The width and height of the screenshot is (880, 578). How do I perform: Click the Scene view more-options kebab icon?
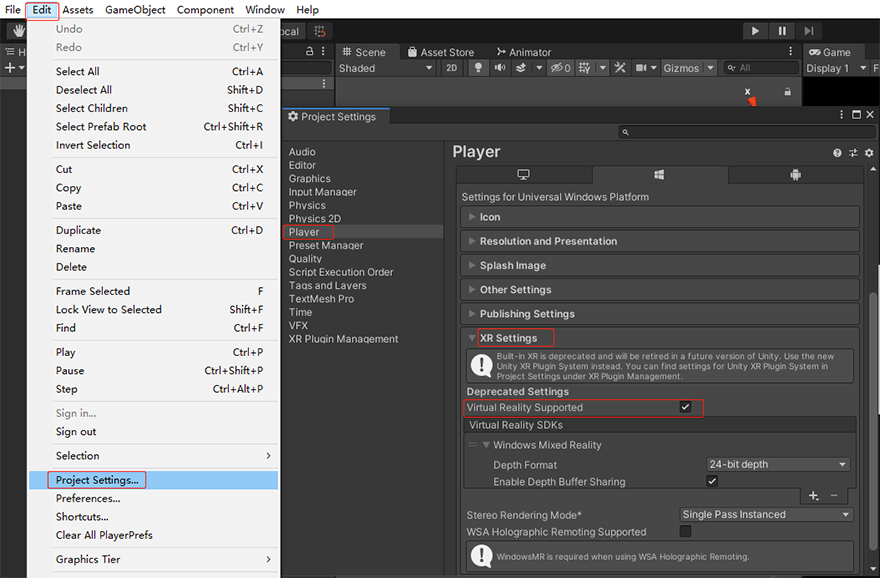[791, 52]
